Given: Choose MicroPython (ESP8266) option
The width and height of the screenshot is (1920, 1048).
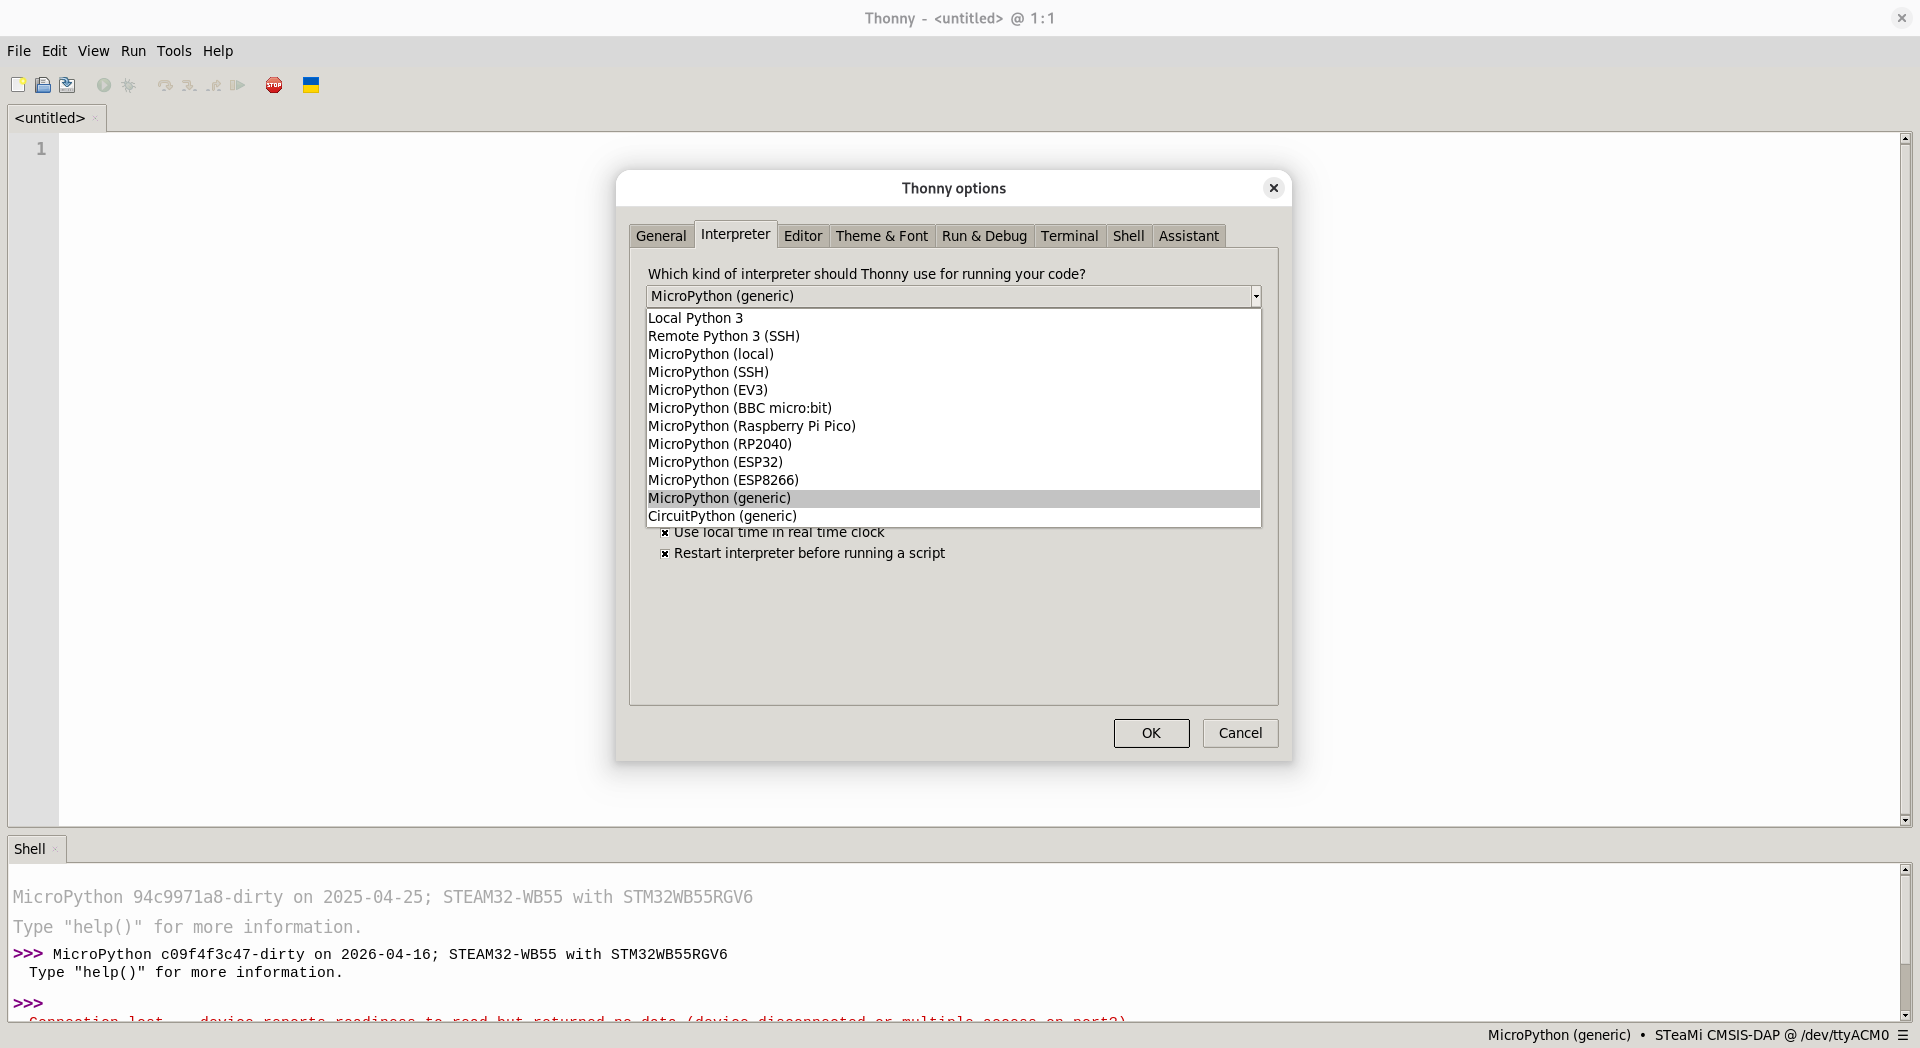Looking at the screenshot, I should point(953,480).
